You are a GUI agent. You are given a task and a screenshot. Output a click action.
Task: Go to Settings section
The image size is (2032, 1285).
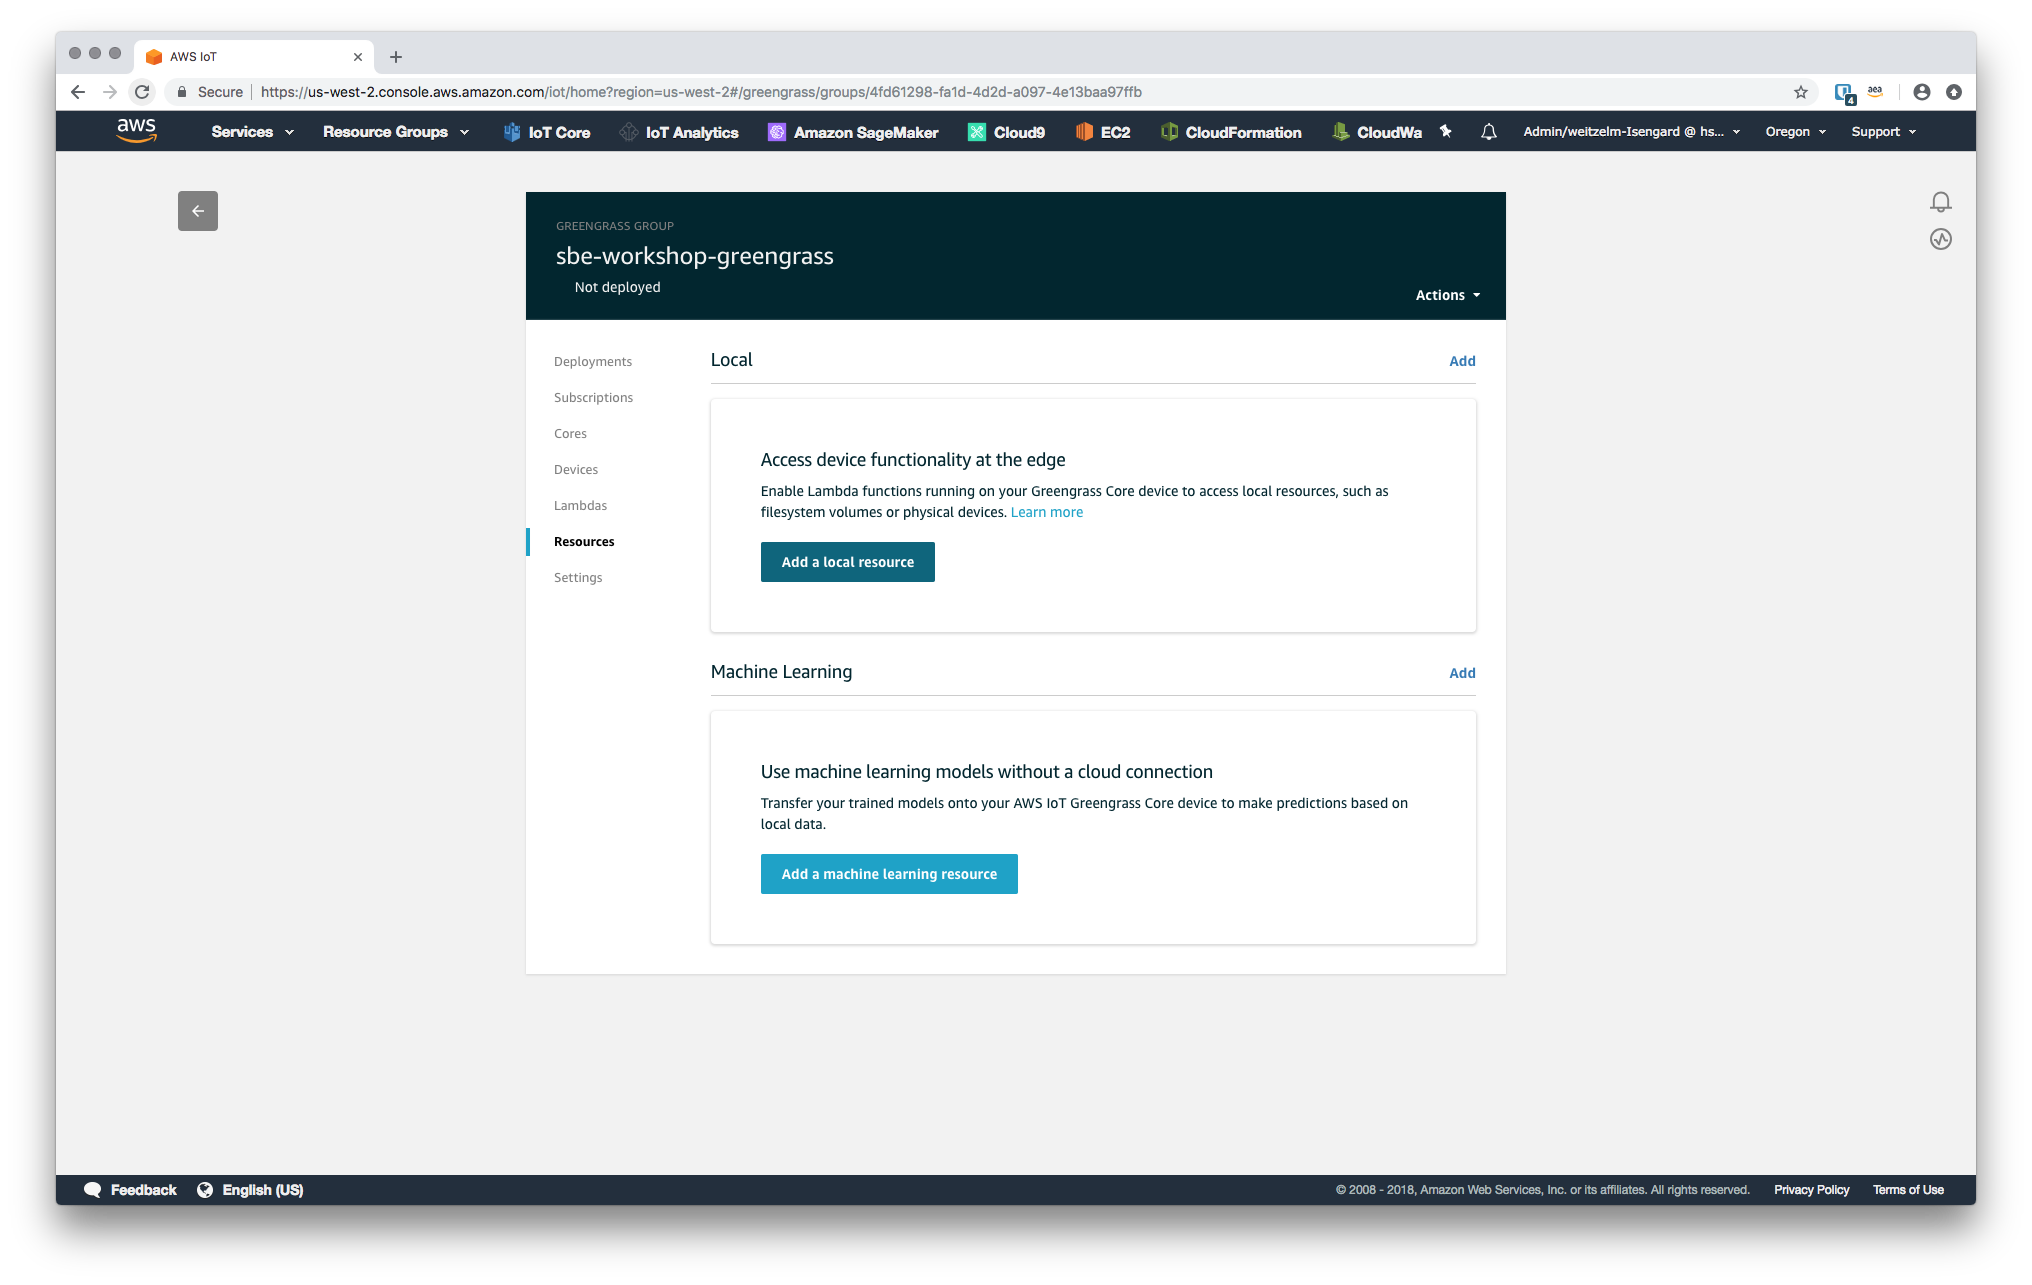(x=578, y=578)
